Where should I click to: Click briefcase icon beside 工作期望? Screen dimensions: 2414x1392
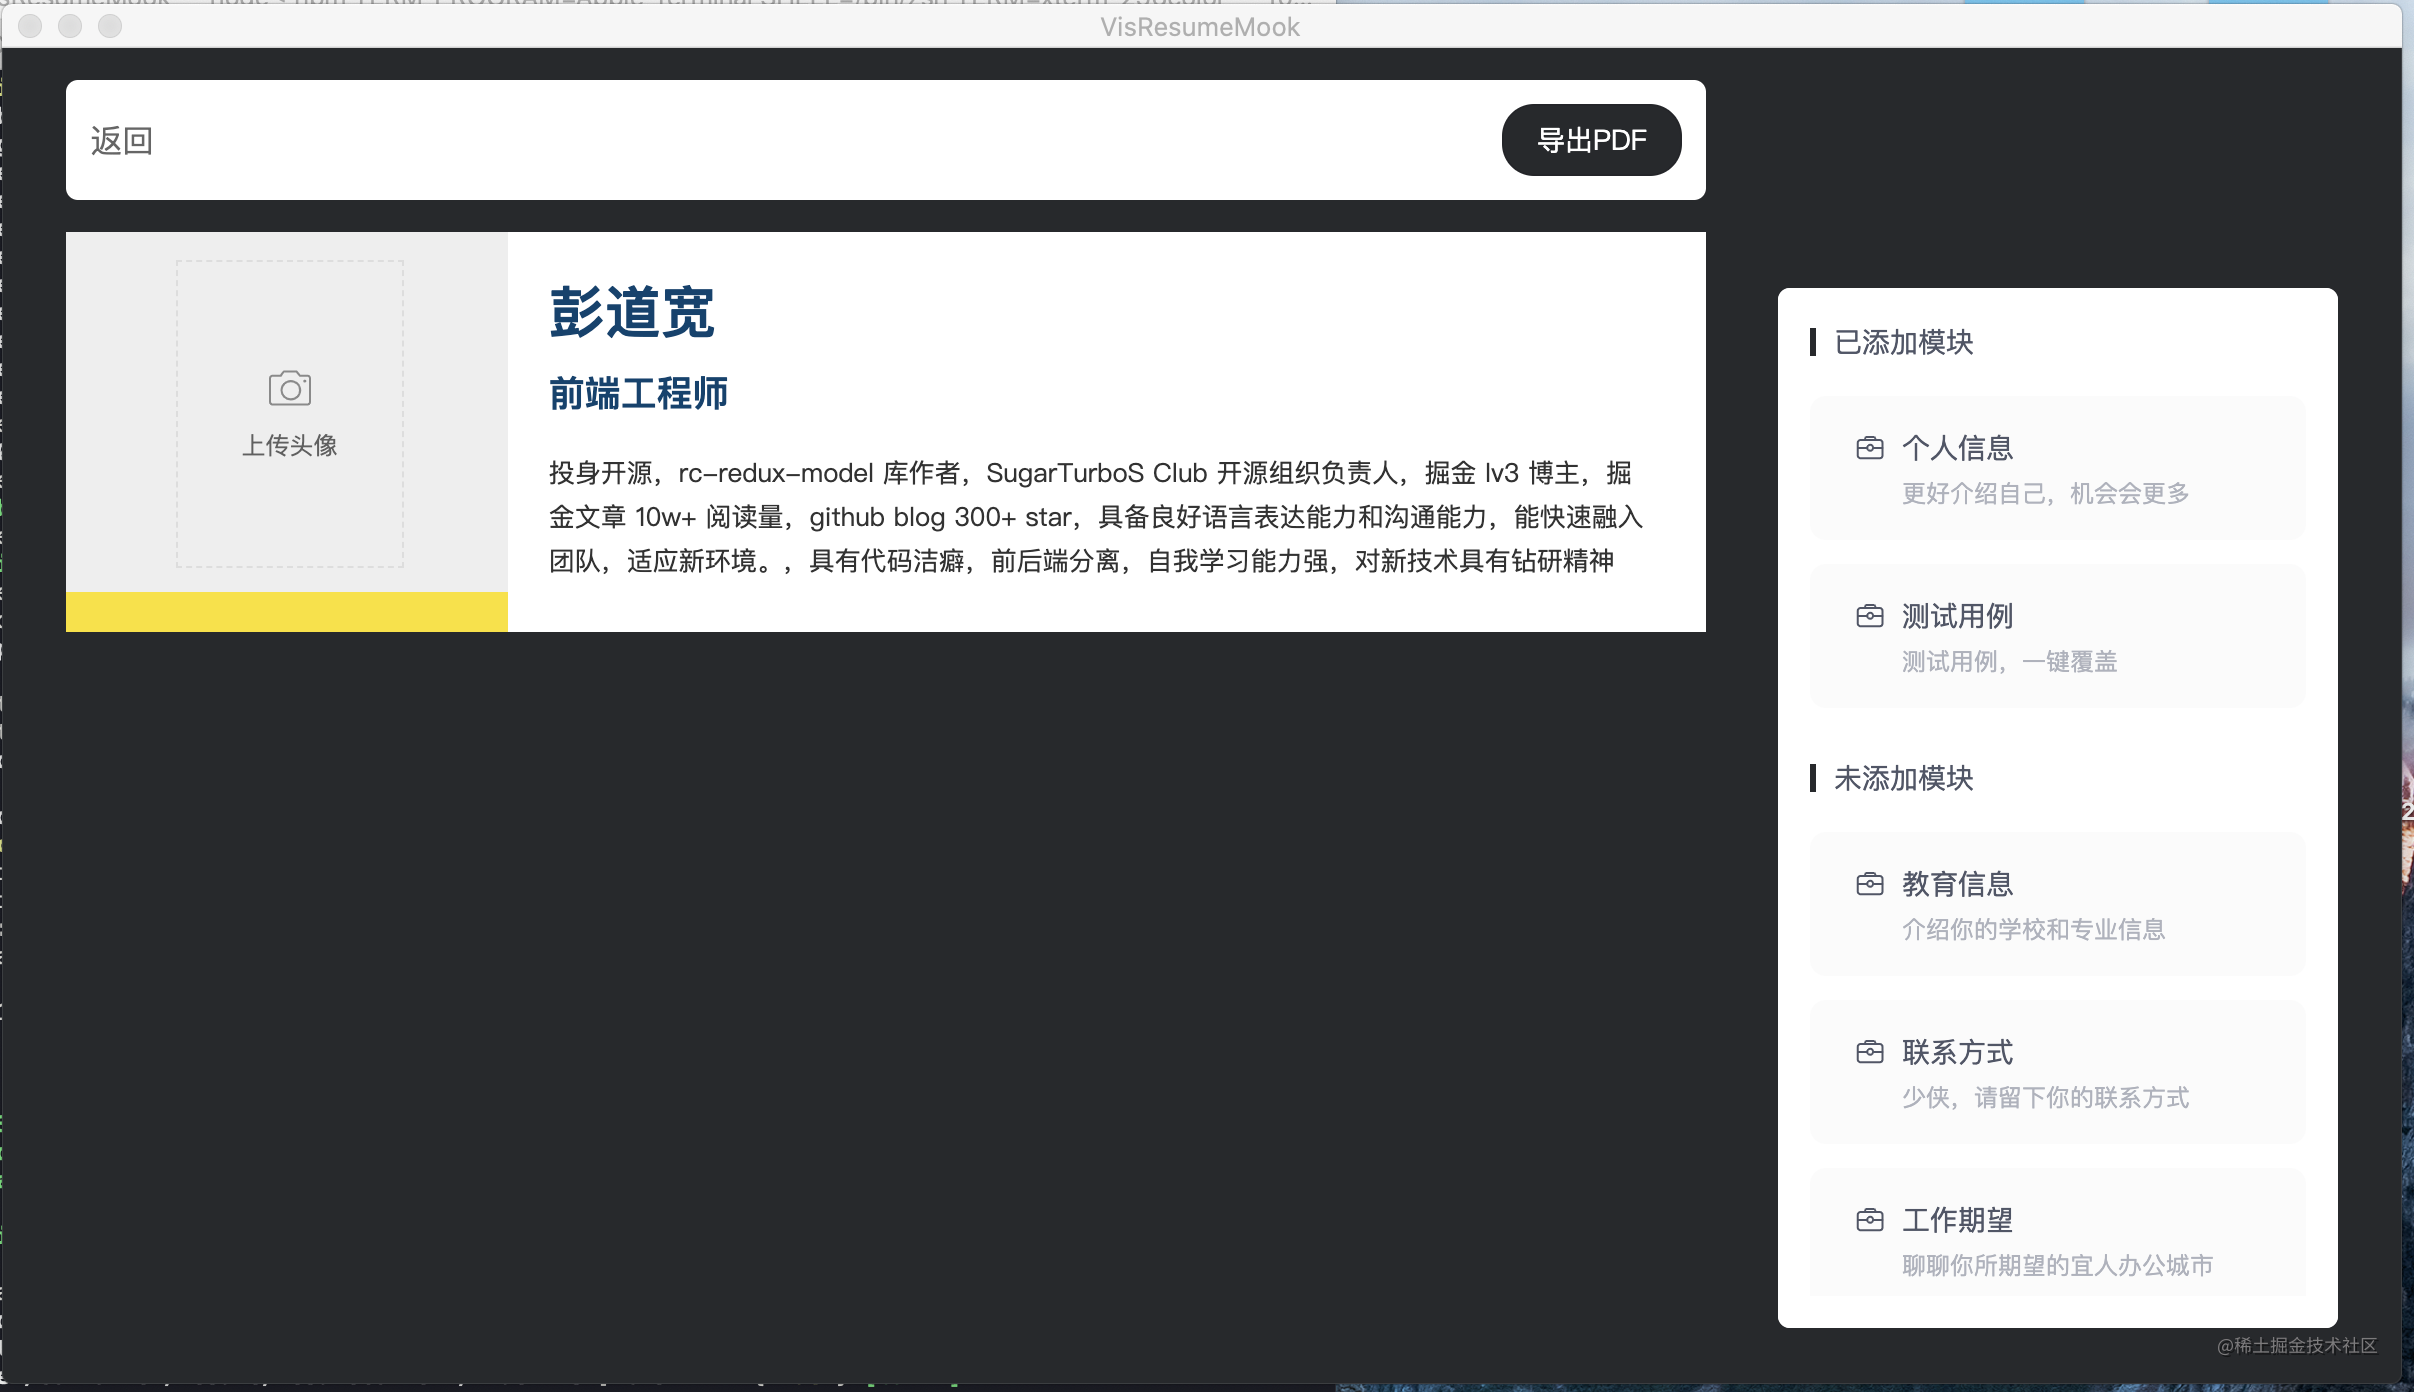tap(1869, 1220)
